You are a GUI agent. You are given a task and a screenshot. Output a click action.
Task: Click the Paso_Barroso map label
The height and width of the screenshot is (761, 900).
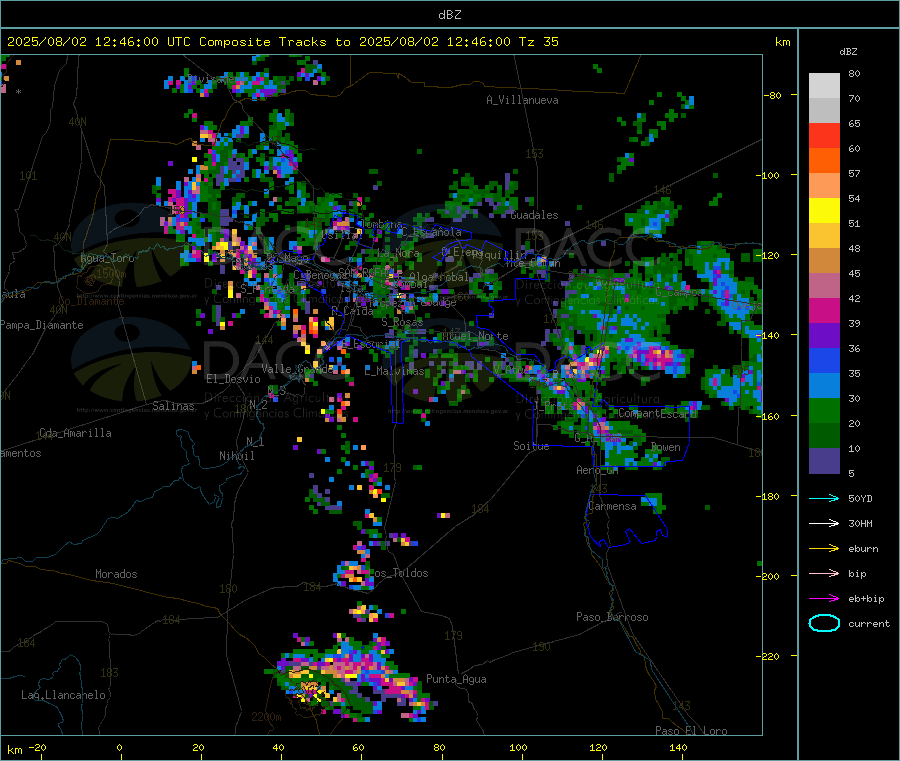612,617
